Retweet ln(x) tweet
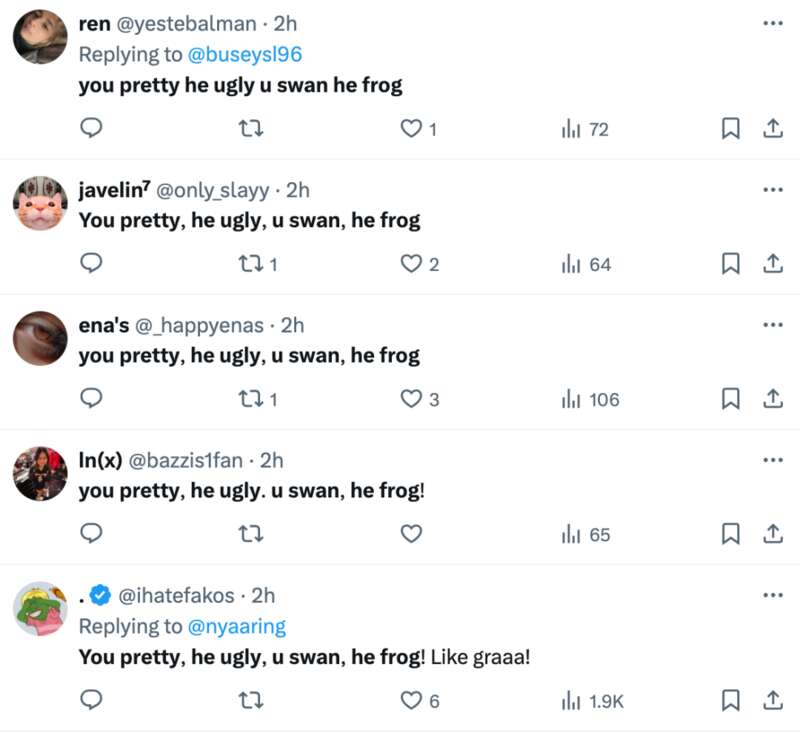Viewport: 800px width, 733px height. (251, 534)
